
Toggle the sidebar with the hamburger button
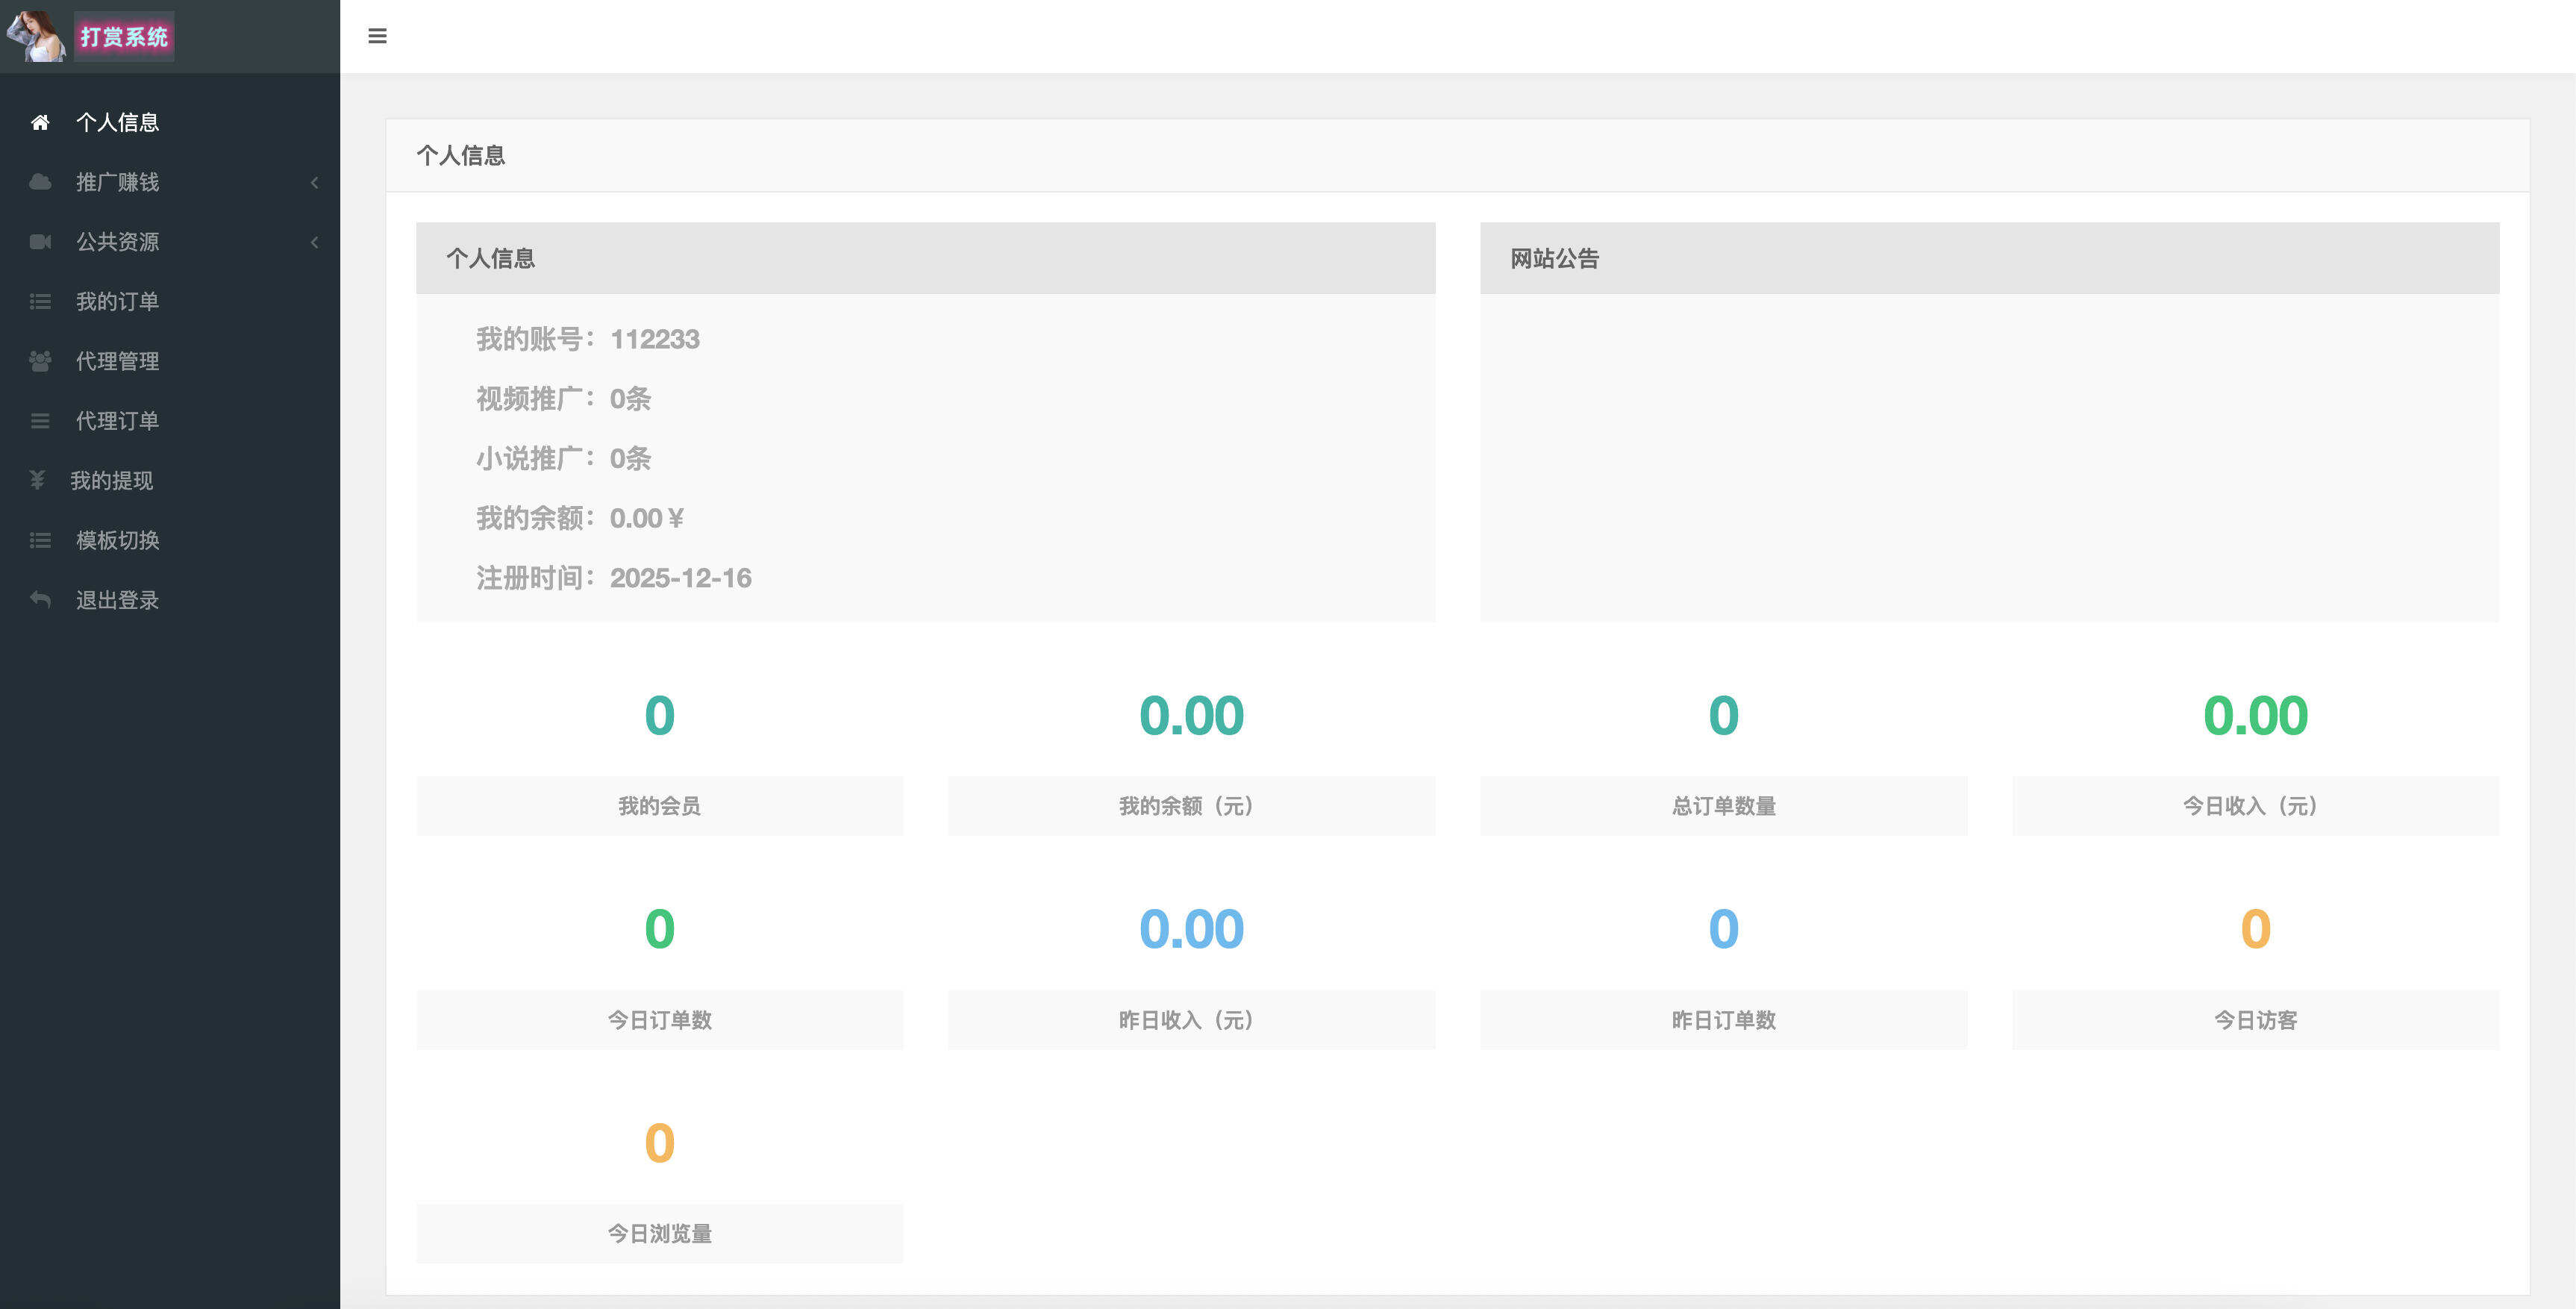coord(377,36)
